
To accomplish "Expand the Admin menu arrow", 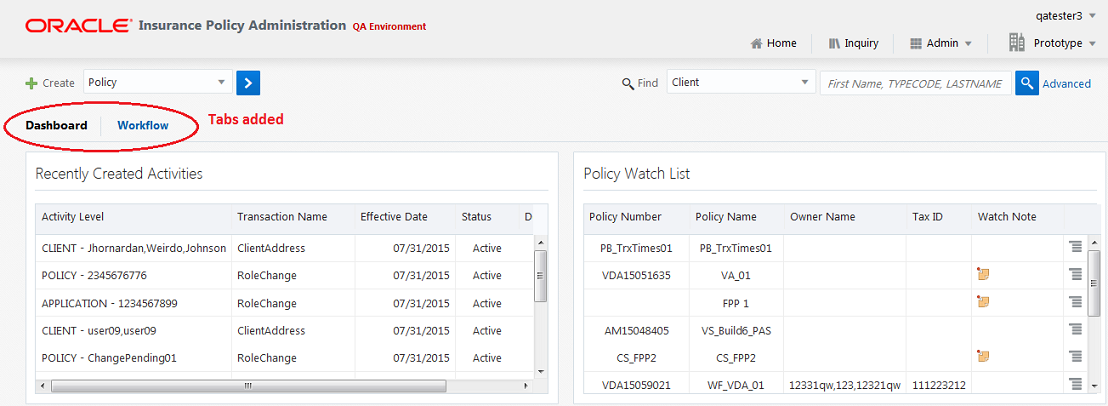I will coord(968,44).
